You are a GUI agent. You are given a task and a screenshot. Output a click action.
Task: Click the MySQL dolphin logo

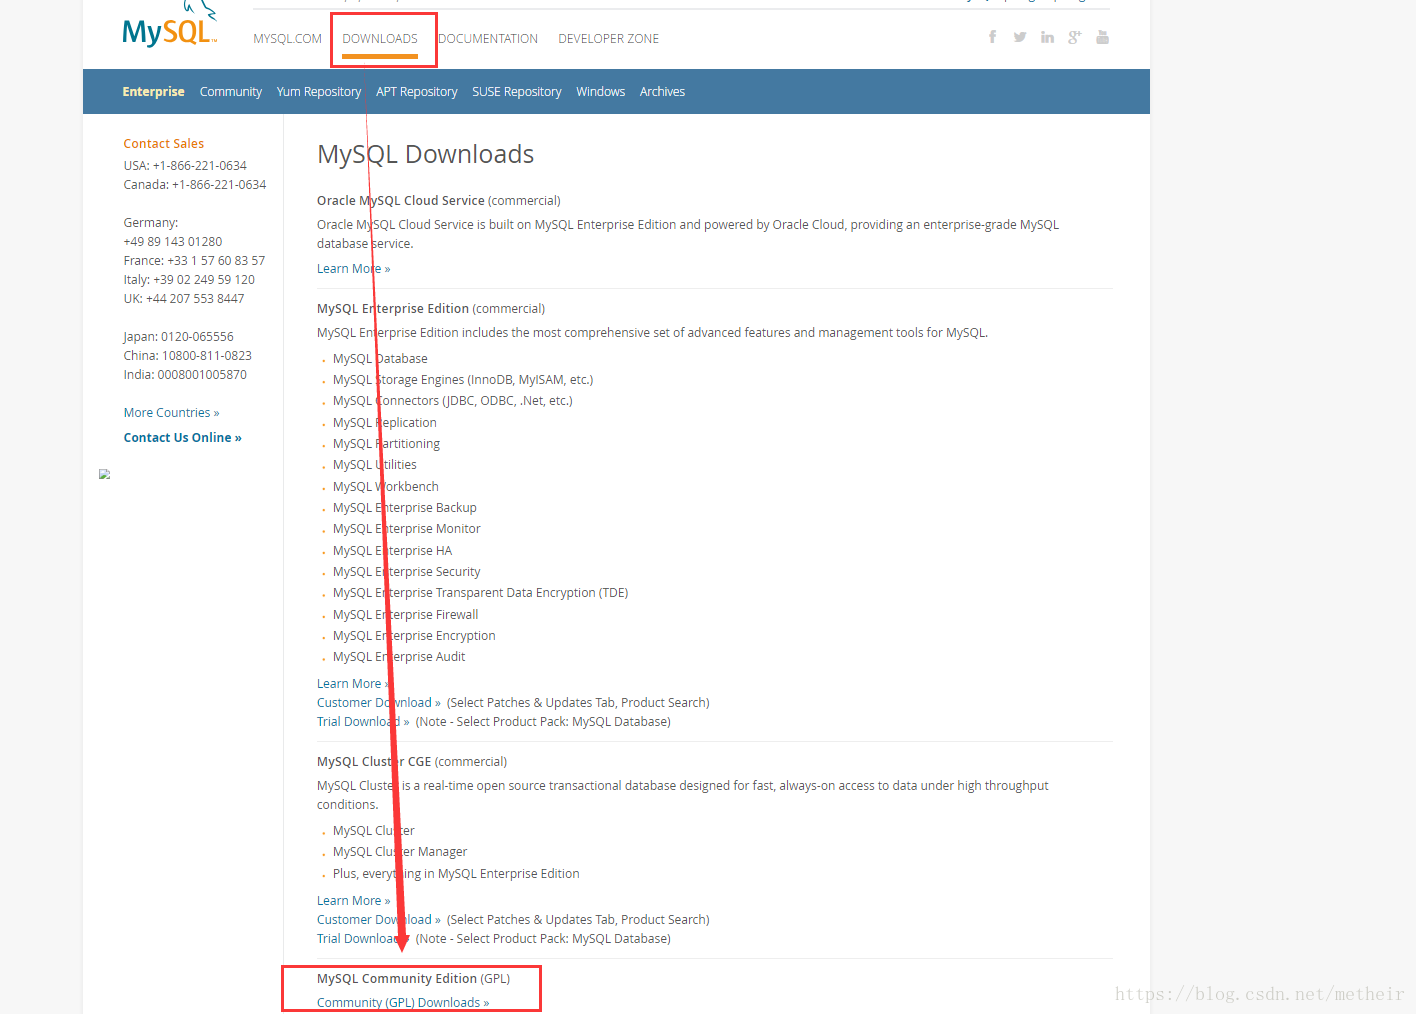point(169,25)
